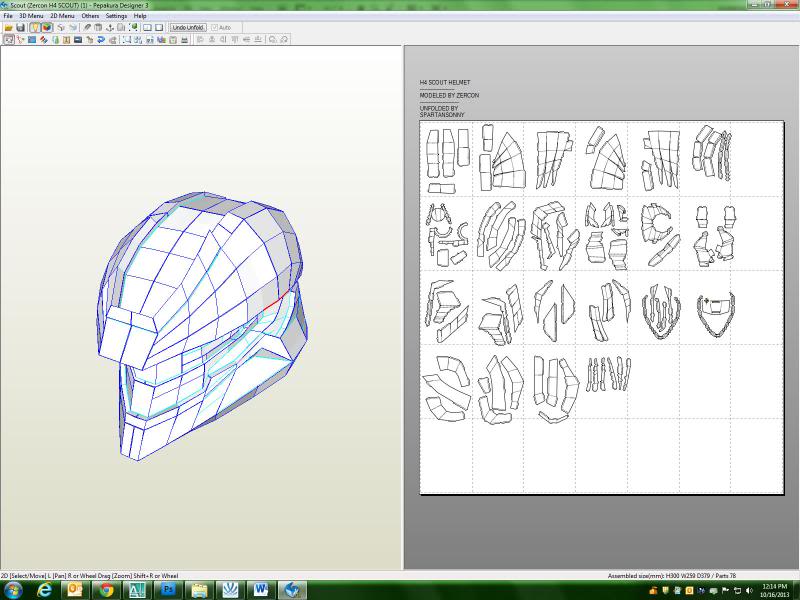Open Outlook from the taskbar
Viewport: 800px width, 600px height.
[x=76, y=590]
